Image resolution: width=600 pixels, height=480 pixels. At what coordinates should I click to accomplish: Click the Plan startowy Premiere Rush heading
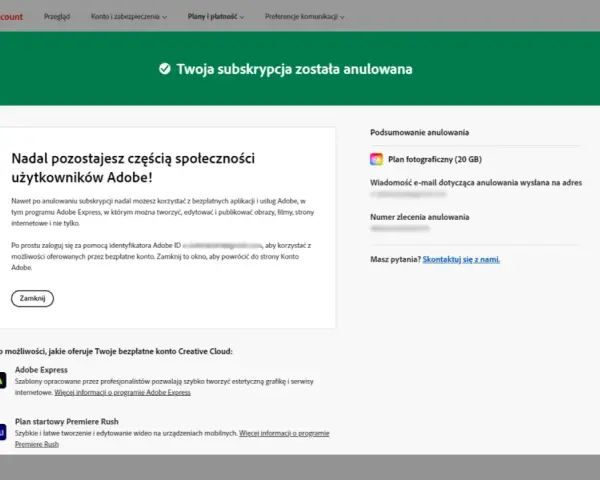pyautogui.click(x=67, y=421)
